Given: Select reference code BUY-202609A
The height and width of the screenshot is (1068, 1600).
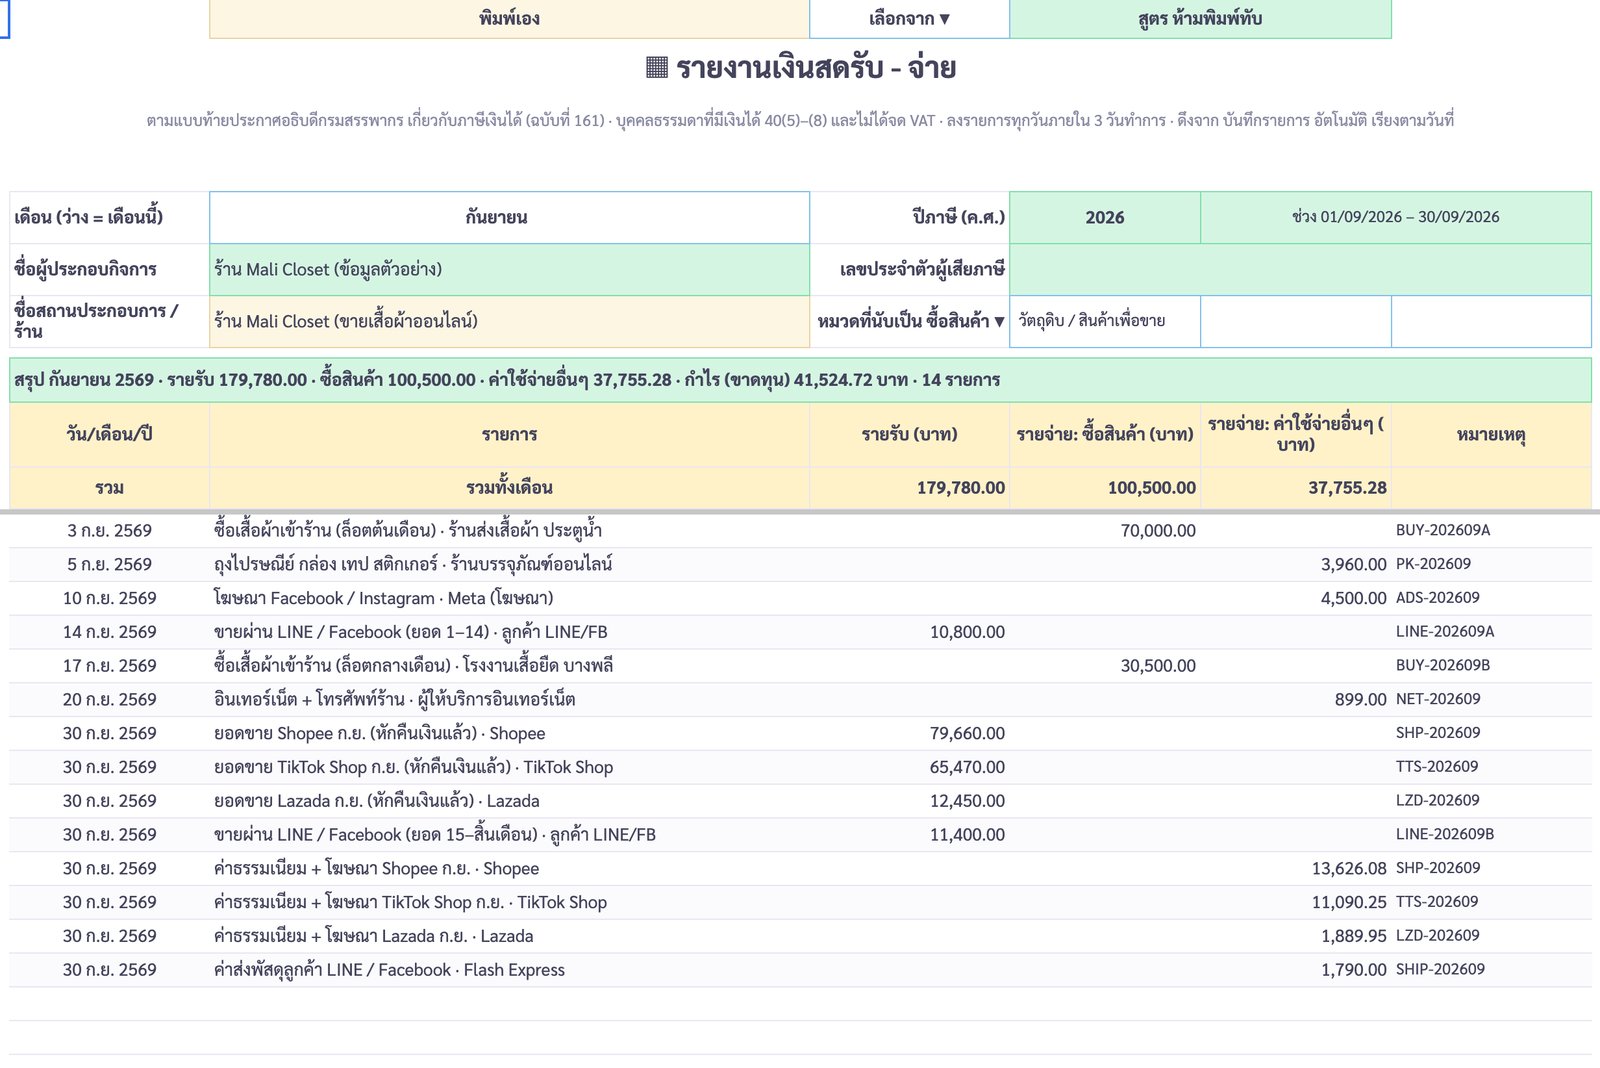Looking at the screenshot, I should (1491, 530).
